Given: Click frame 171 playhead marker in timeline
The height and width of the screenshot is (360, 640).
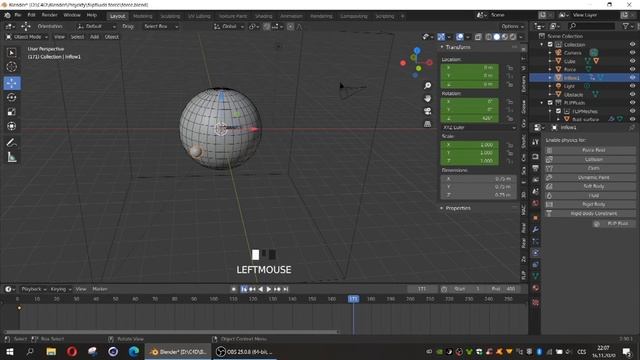Looking at the screenshot, I should (x=353, y=299).
